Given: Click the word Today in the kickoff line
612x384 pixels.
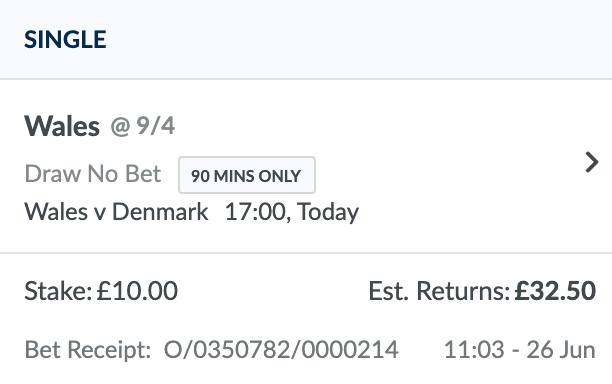Looking at the screenshot, I should tap(328, 213).
